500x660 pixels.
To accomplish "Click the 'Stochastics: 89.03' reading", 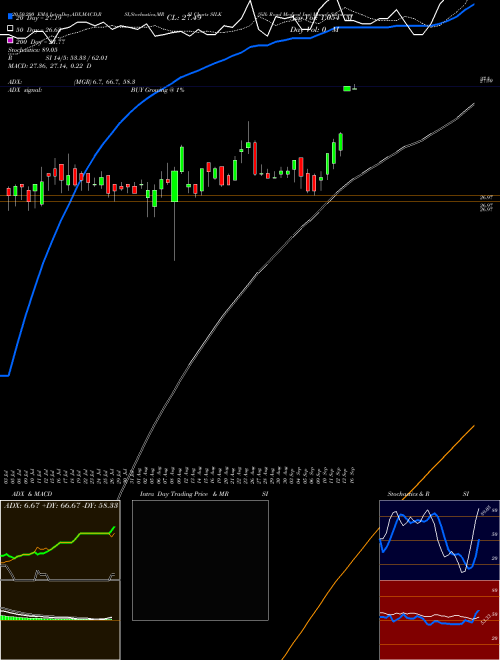I will pos(33,50).
